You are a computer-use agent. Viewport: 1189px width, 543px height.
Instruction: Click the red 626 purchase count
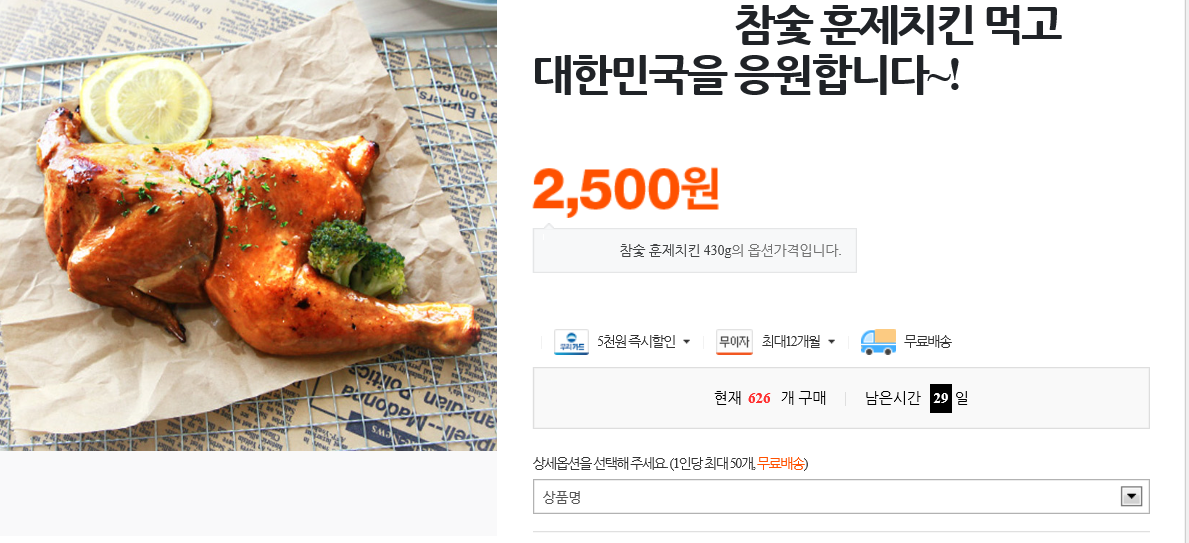tap(759, 399)
